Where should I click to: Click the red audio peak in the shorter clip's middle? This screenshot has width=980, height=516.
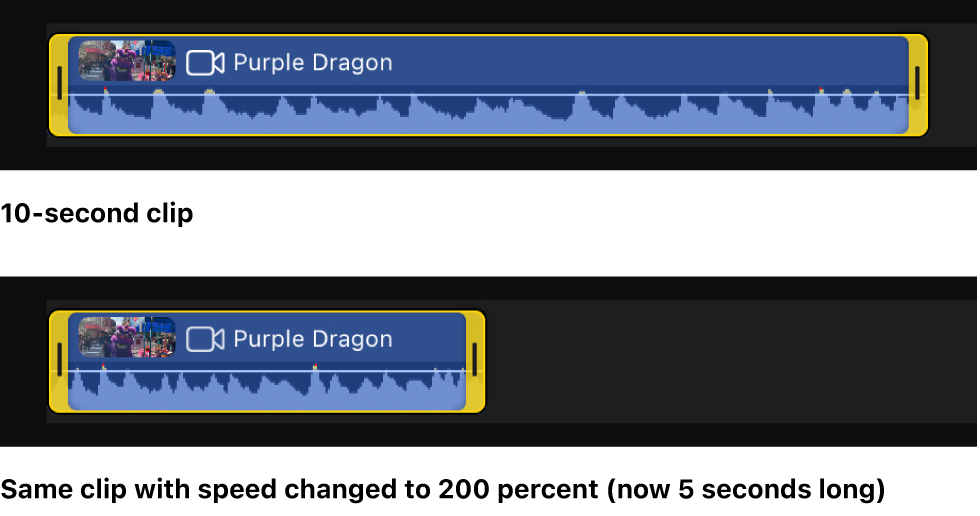pyautogui.click(x=315, y=367)
